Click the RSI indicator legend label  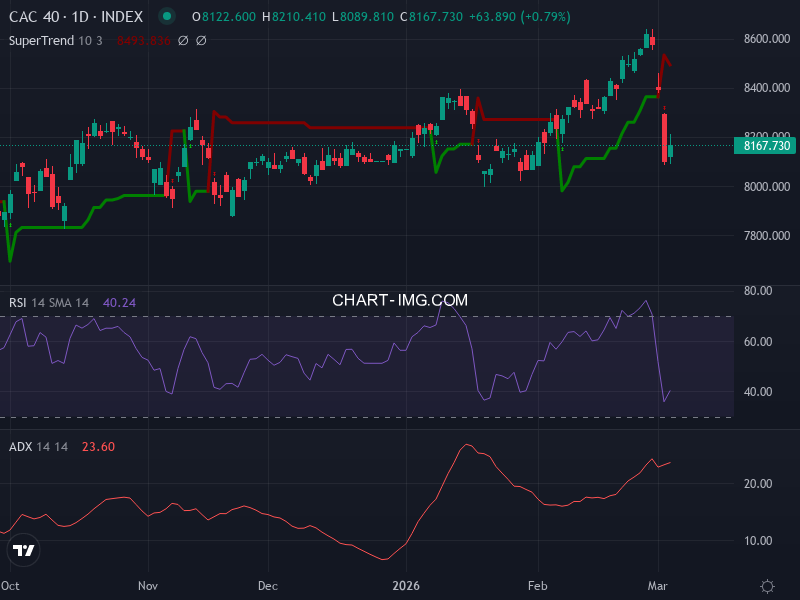point(18,302)
